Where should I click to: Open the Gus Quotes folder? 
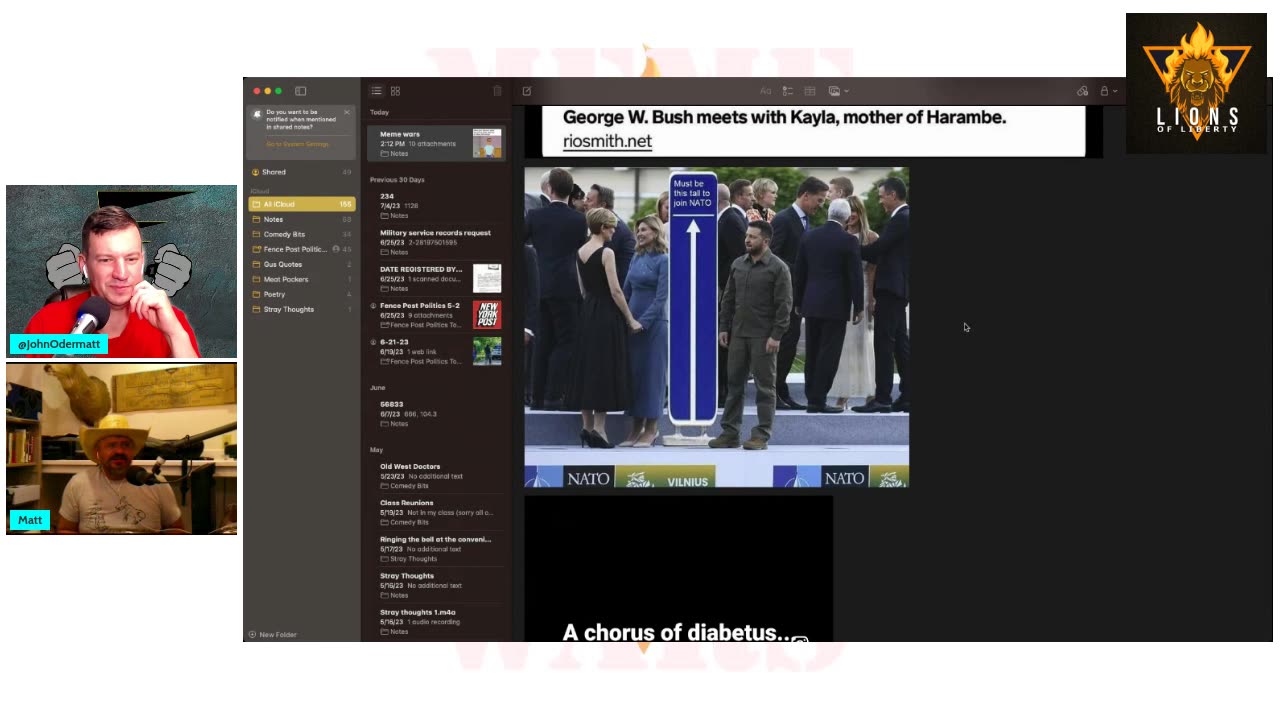coord(301,264)
